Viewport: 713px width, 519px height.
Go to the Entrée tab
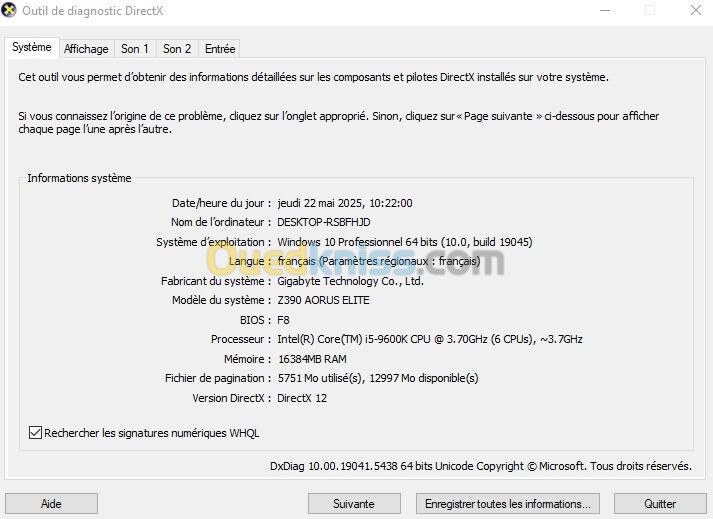click(220, 49)
